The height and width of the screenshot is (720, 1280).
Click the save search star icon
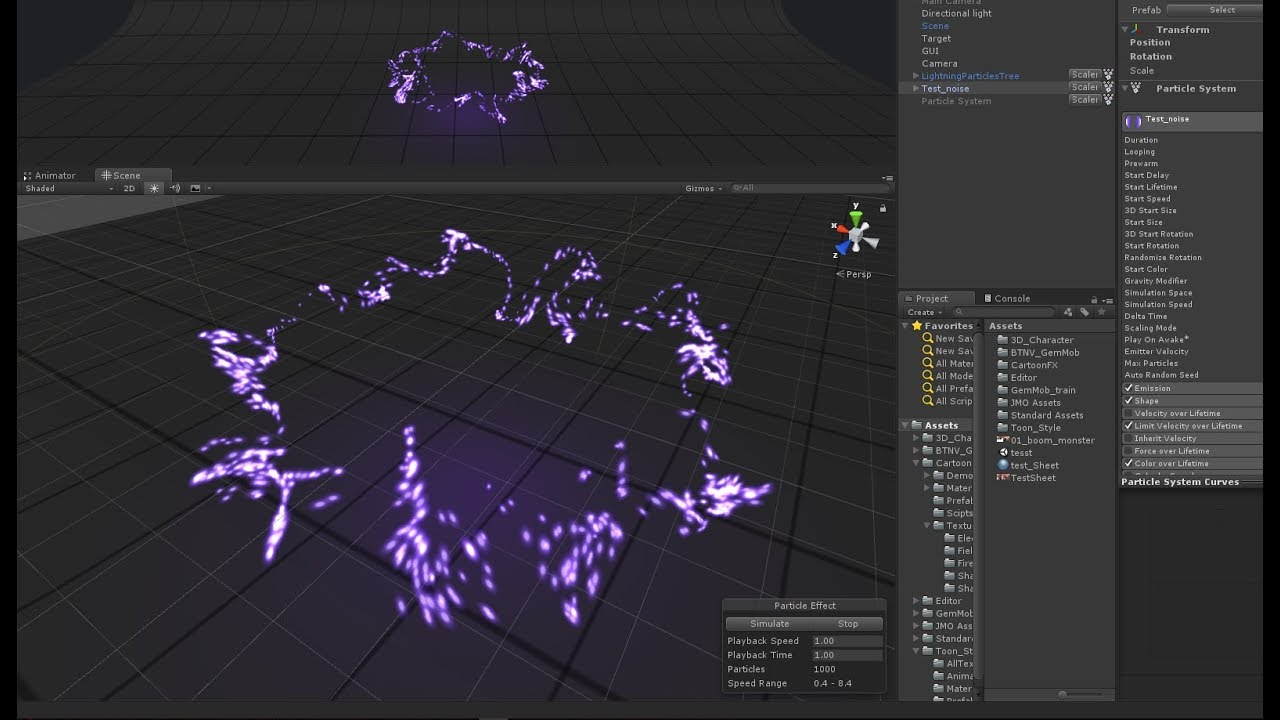click(x=1101, y=312)
